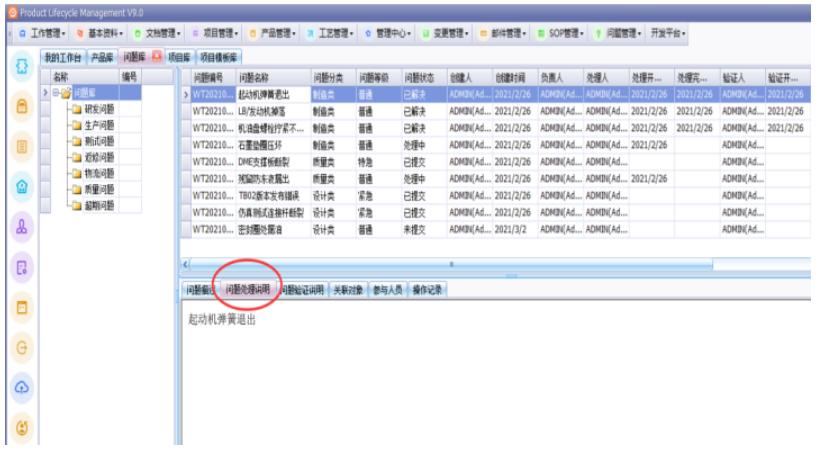
Task: Click the 未提交 status cell
Action: click(x=424, y=229)
